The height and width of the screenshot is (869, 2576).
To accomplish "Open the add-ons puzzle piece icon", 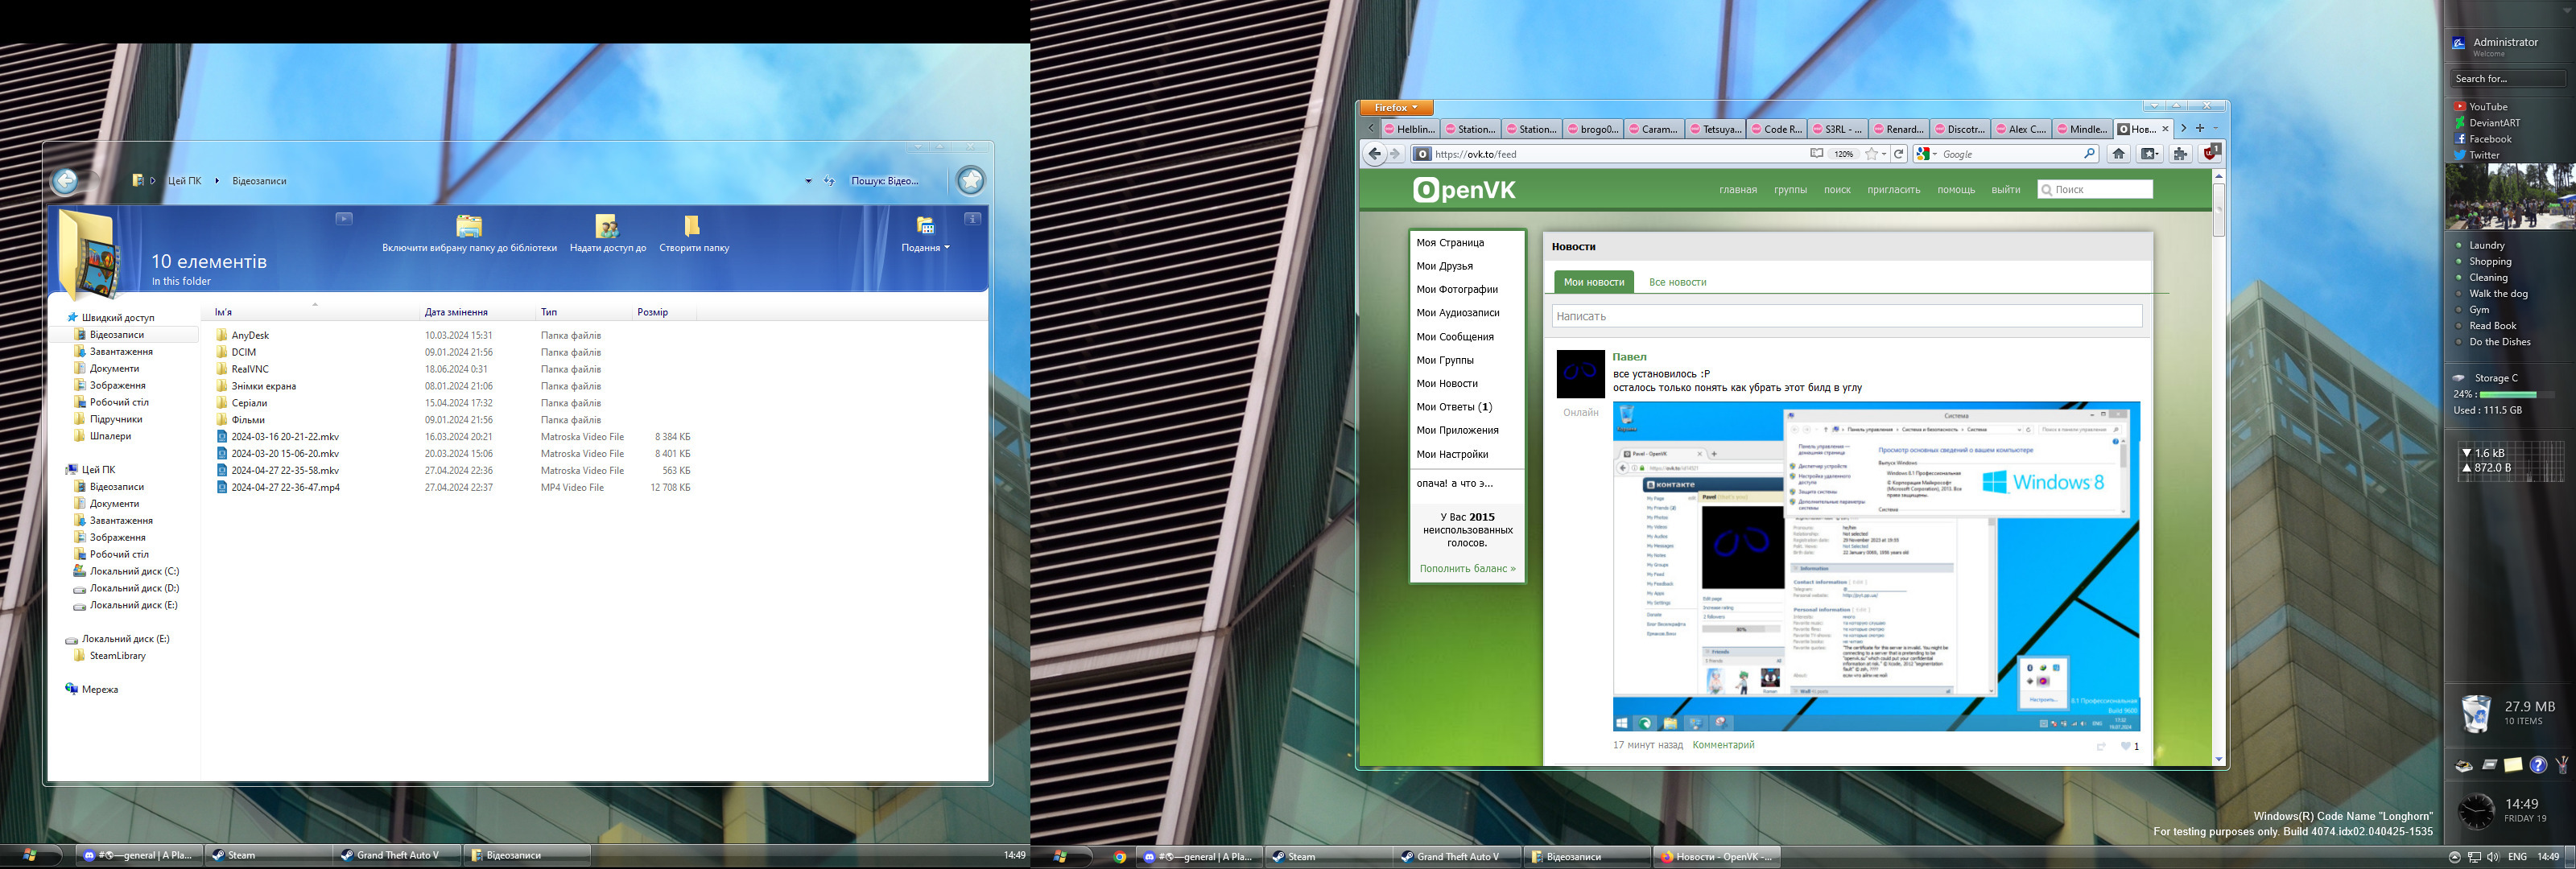I will pyautogui.click(x=2180, y=154).
